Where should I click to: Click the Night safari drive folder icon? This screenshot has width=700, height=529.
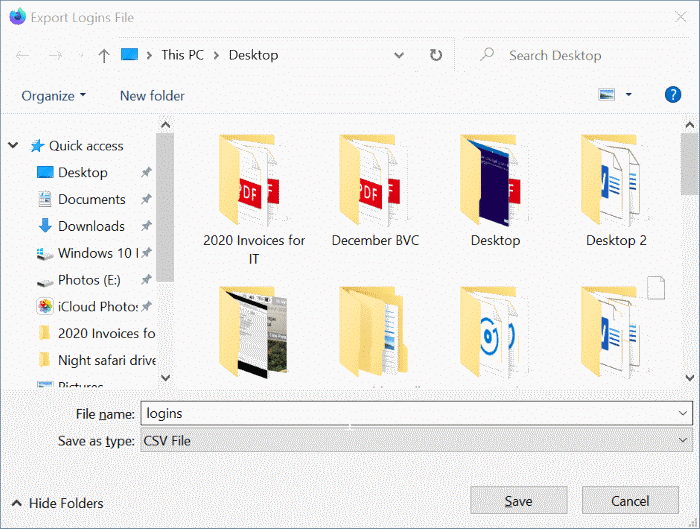pos(45,360)
